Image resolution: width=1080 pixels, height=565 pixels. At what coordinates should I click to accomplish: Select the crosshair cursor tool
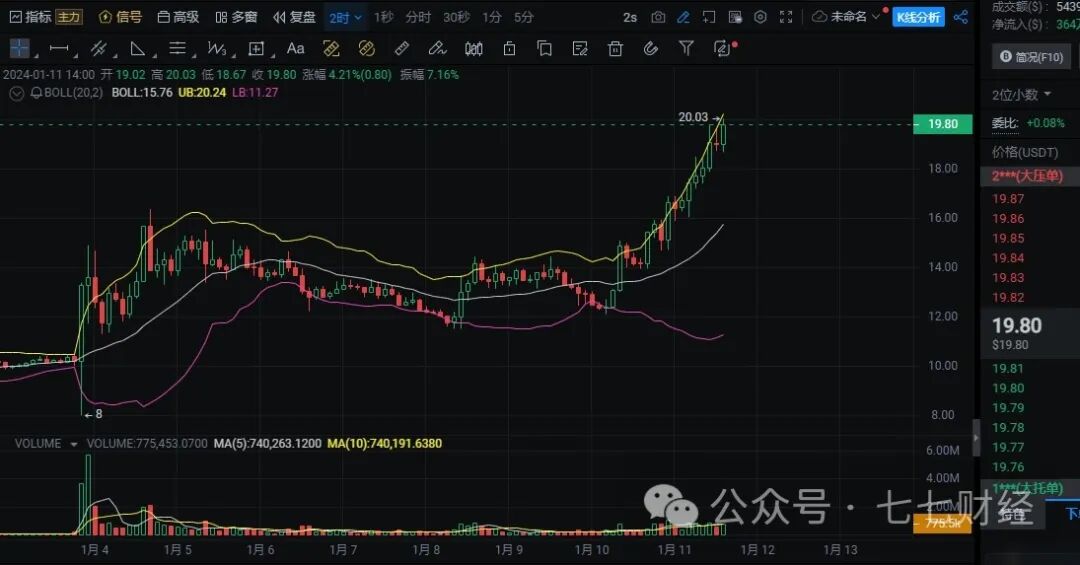click(x=20, y=48)
